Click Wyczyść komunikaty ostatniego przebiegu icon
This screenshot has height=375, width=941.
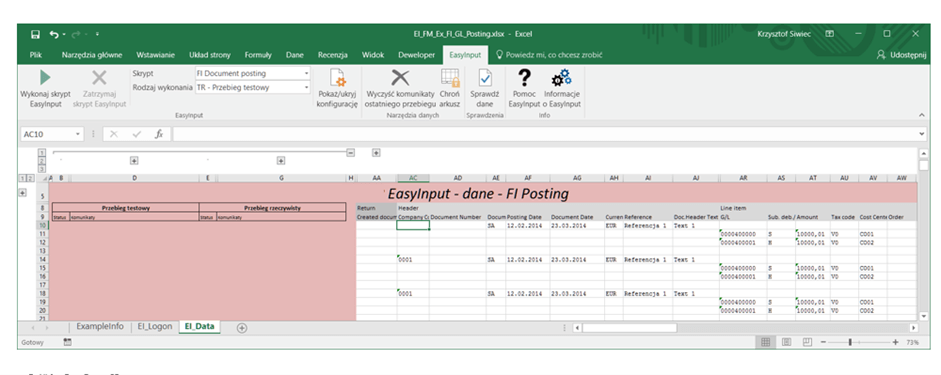point(400,78)
